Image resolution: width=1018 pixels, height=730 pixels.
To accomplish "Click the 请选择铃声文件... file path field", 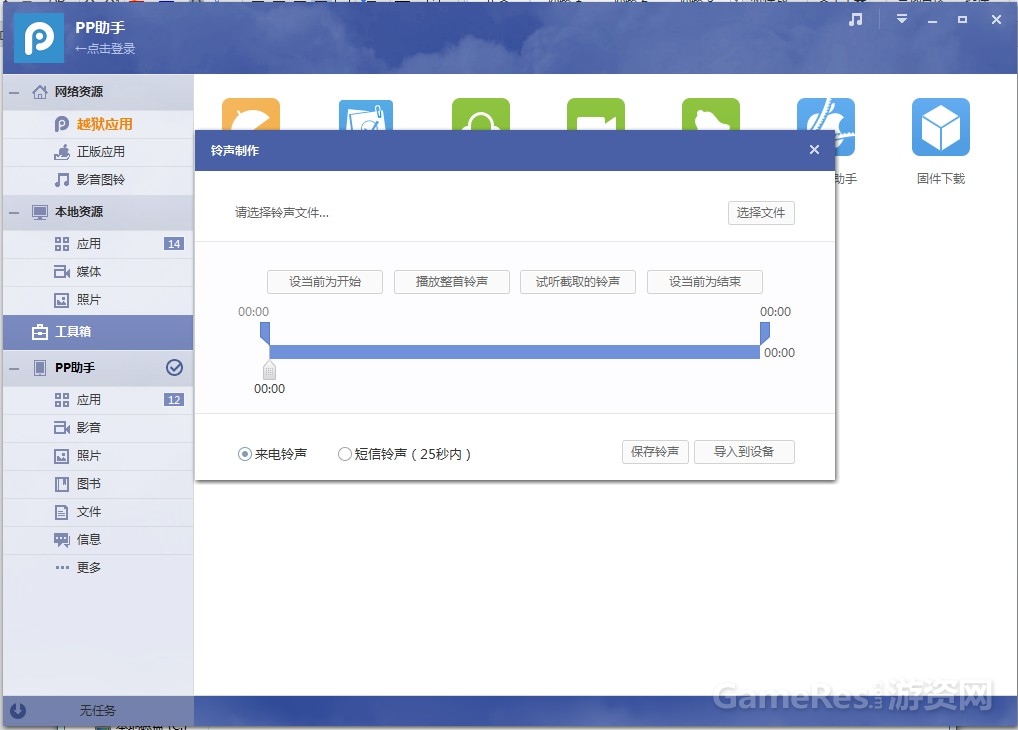I will 282,213.
